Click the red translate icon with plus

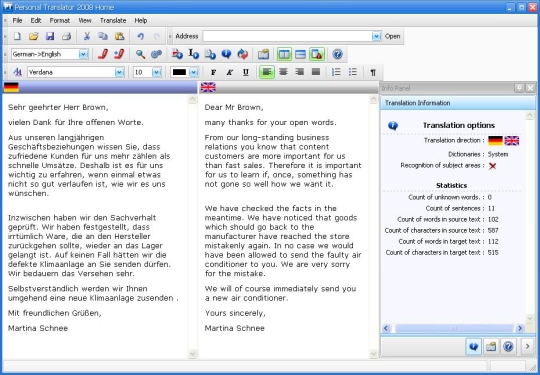pos(119,54)
